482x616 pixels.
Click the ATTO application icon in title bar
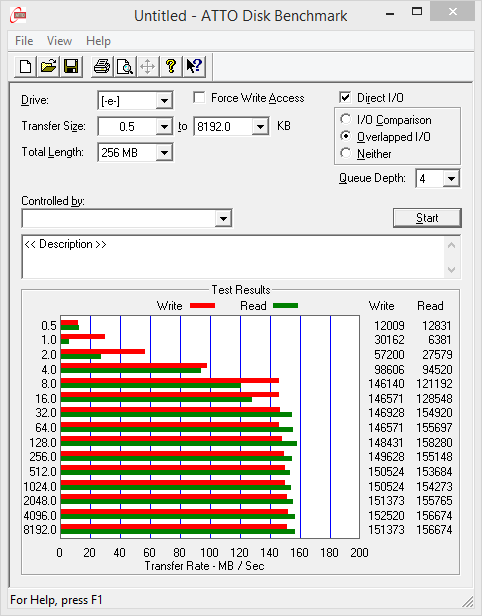click(x=18, y=15)
